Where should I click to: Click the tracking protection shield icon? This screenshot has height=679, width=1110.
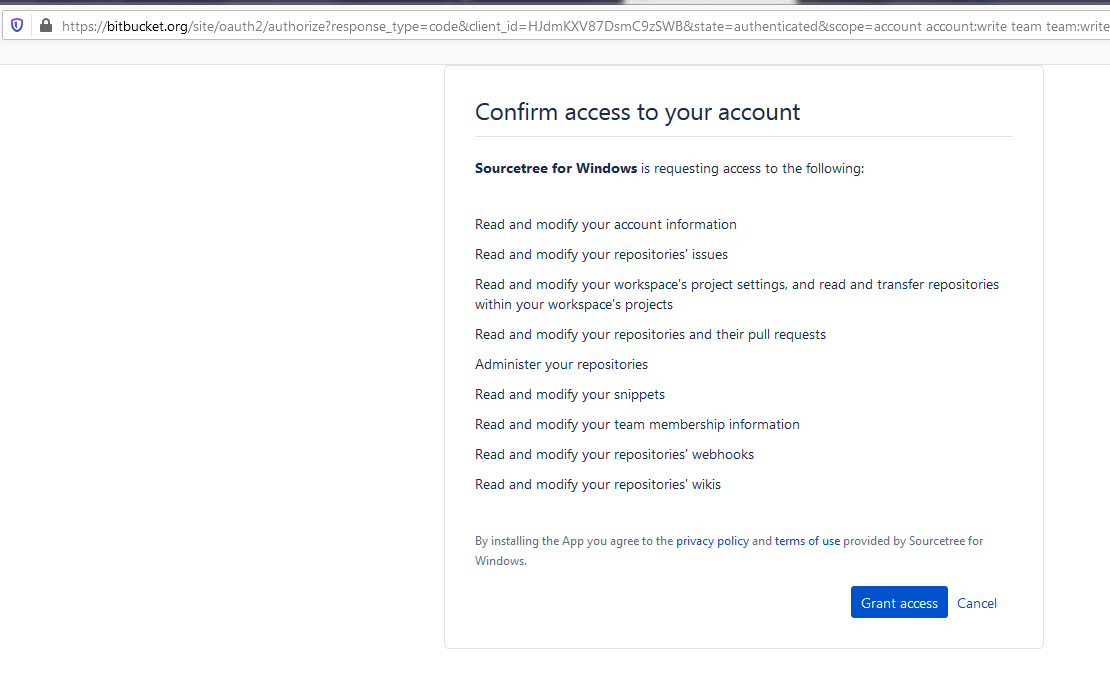click(x=17, y=26)
